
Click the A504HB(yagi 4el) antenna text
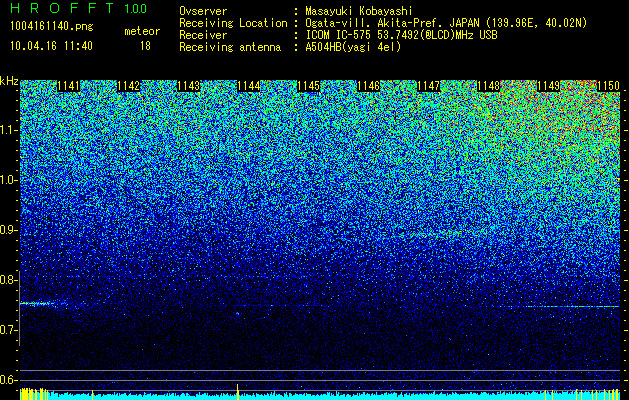353,47
